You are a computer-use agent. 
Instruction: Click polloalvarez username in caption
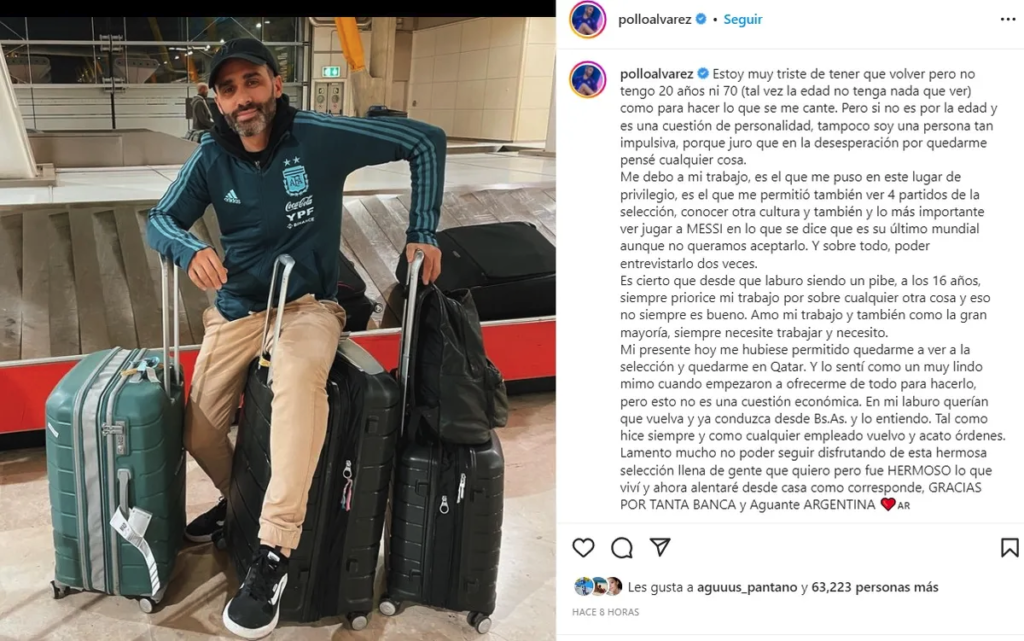[656, 74]
